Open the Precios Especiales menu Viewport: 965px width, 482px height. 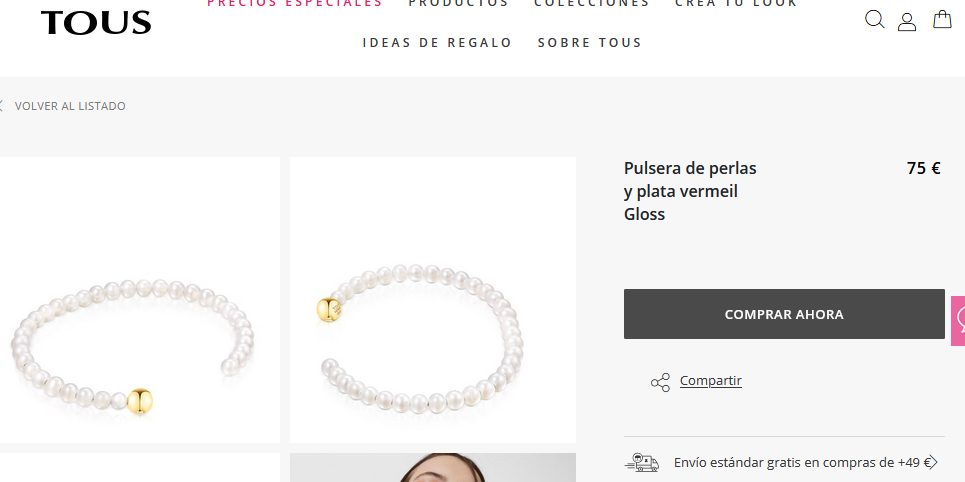tap(295, 3)
